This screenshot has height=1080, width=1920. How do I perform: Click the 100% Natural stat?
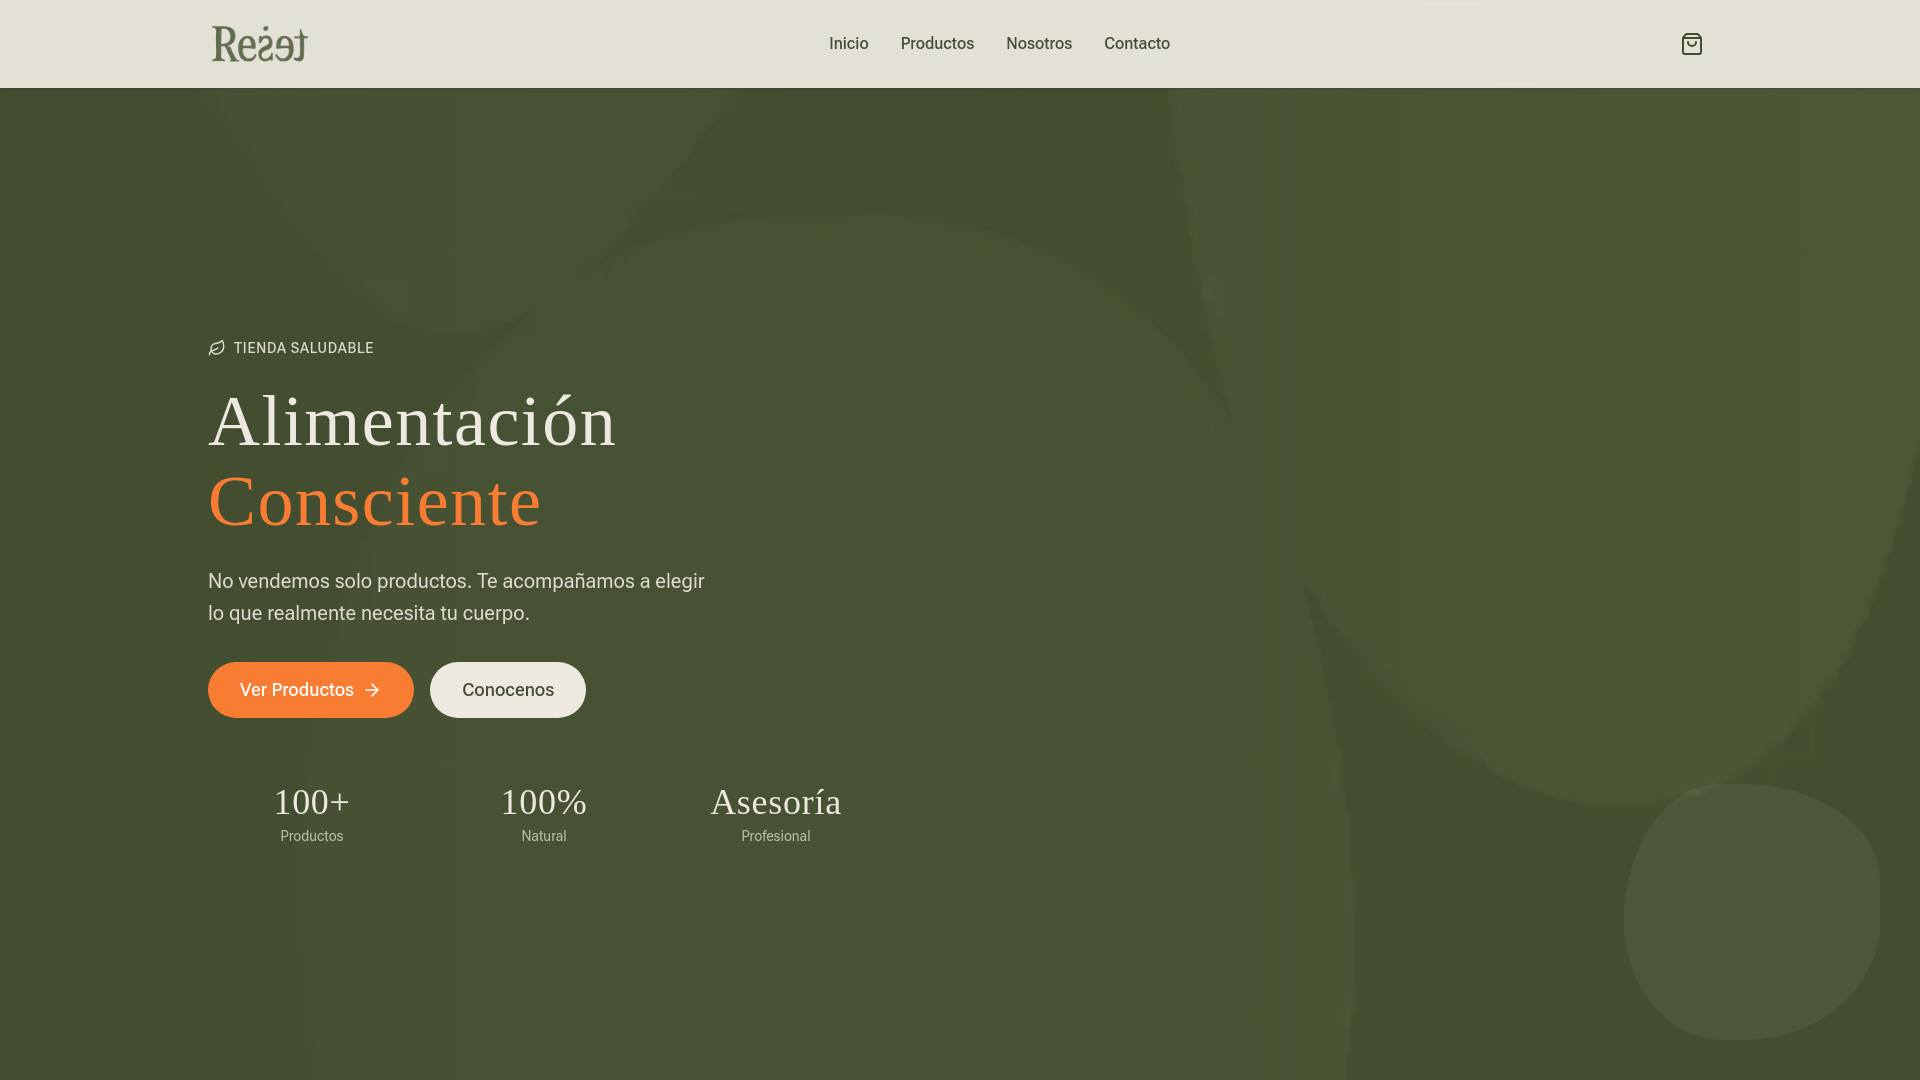pos(544,815)
